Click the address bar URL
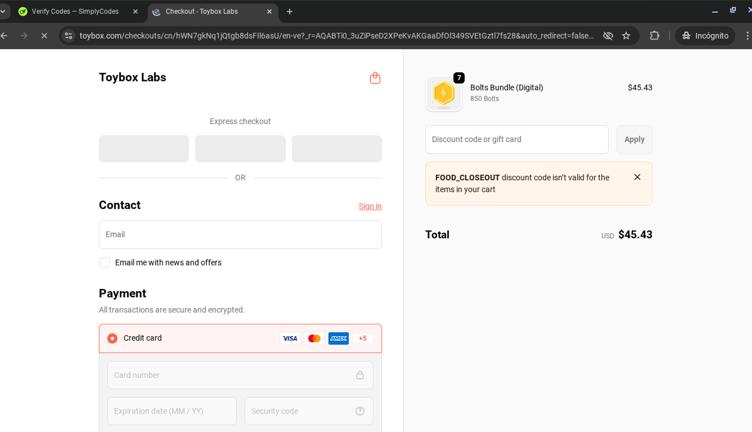752x432 pixels. (x=336, y=35)
